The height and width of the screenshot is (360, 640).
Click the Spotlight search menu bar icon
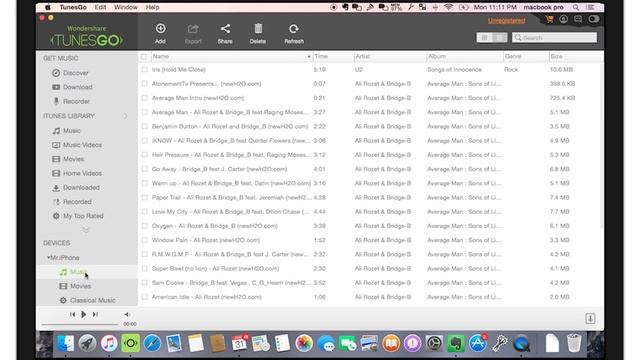pos(576,7)
